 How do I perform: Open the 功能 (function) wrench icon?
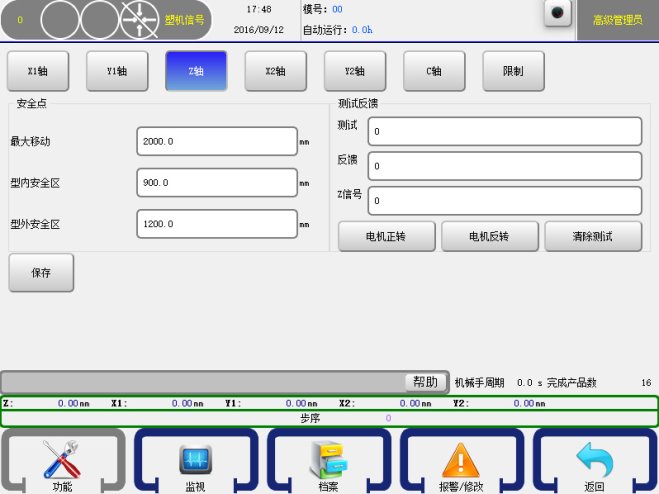point(63,461)
